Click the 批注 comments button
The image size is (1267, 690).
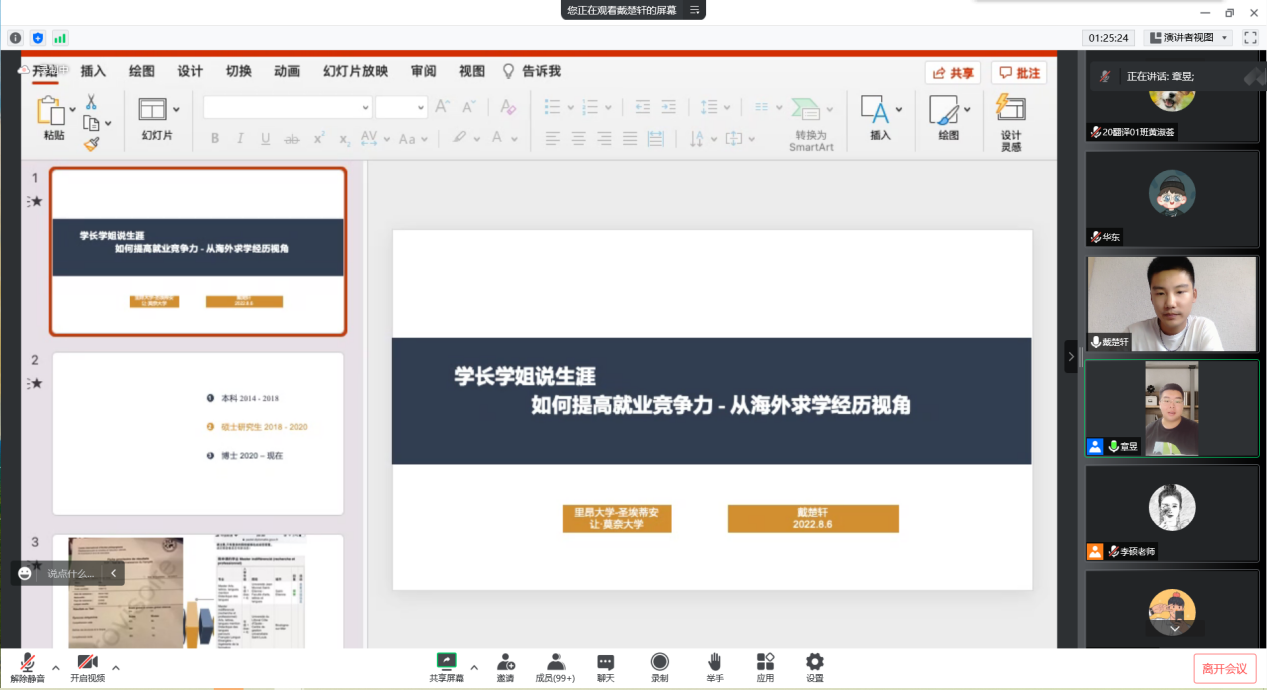pos(1019,73)
